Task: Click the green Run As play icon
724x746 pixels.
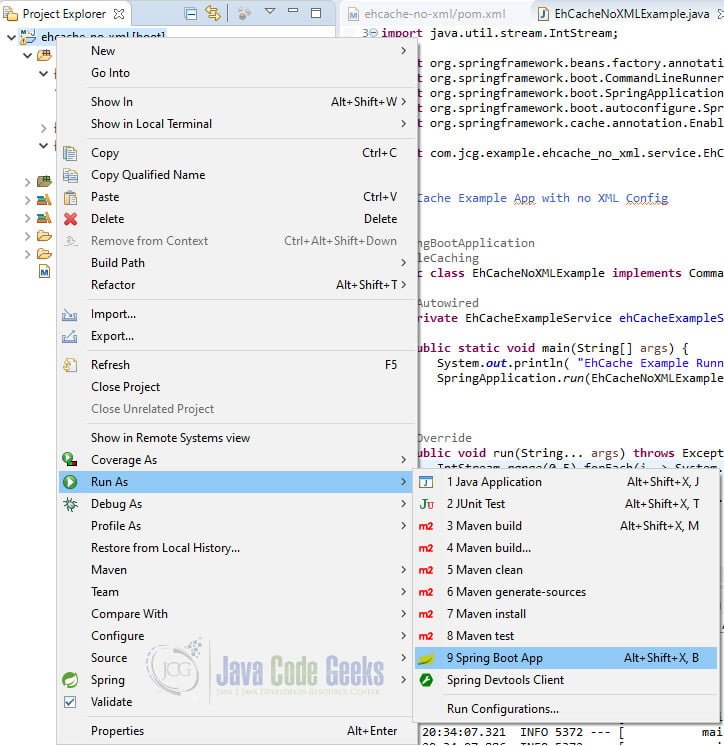Action: [70, 482]
